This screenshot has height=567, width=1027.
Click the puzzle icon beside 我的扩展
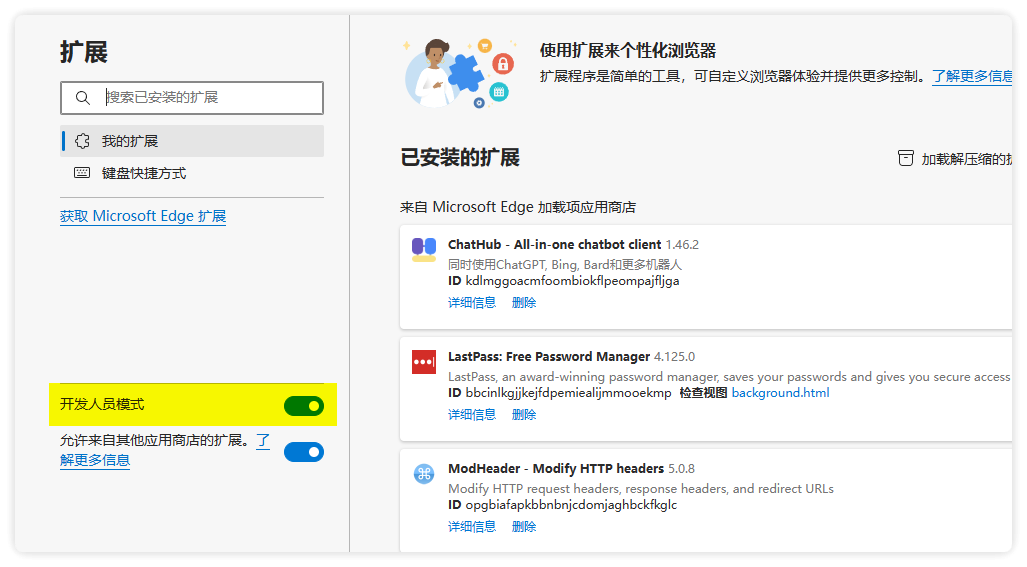83,141
